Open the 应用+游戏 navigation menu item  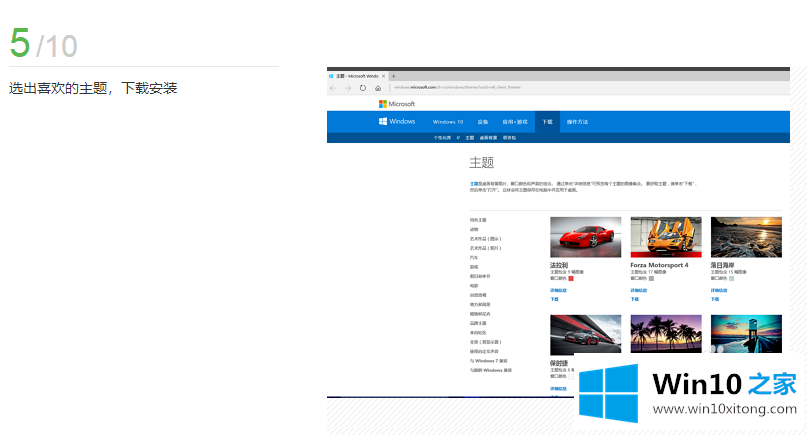[515, 122]
